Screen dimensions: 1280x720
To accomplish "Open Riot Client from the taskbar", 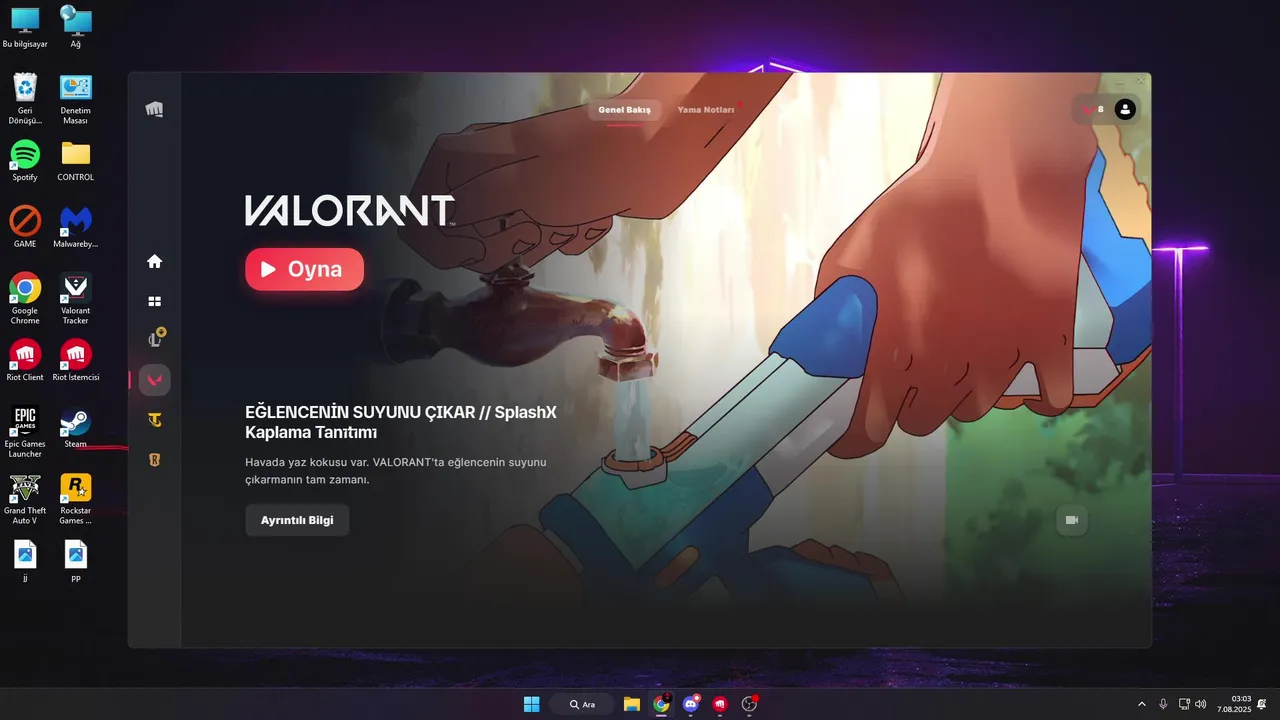I will tap(720, 704).
